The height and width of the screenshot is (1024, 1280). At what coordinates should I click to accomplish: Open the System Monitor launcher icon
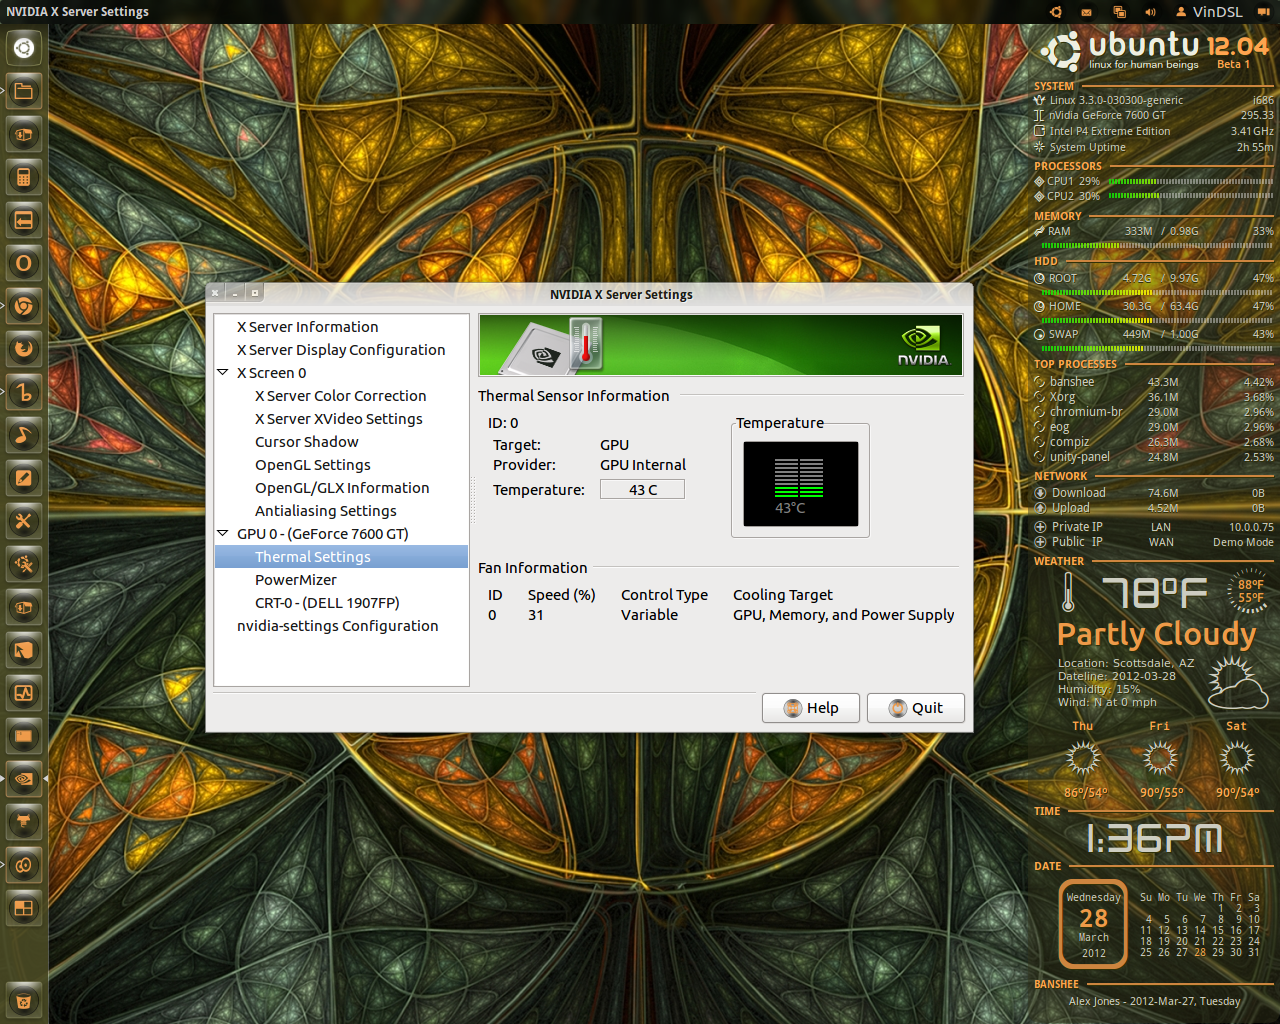tap(24, 693)
